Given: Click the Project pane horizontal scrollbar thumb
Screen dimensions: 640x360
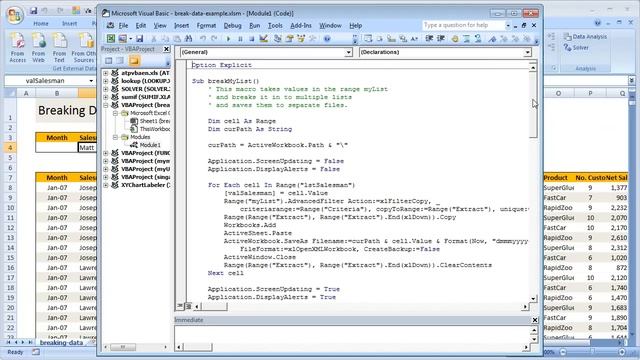Looking at the screenshot, I should tap(123, 347).
